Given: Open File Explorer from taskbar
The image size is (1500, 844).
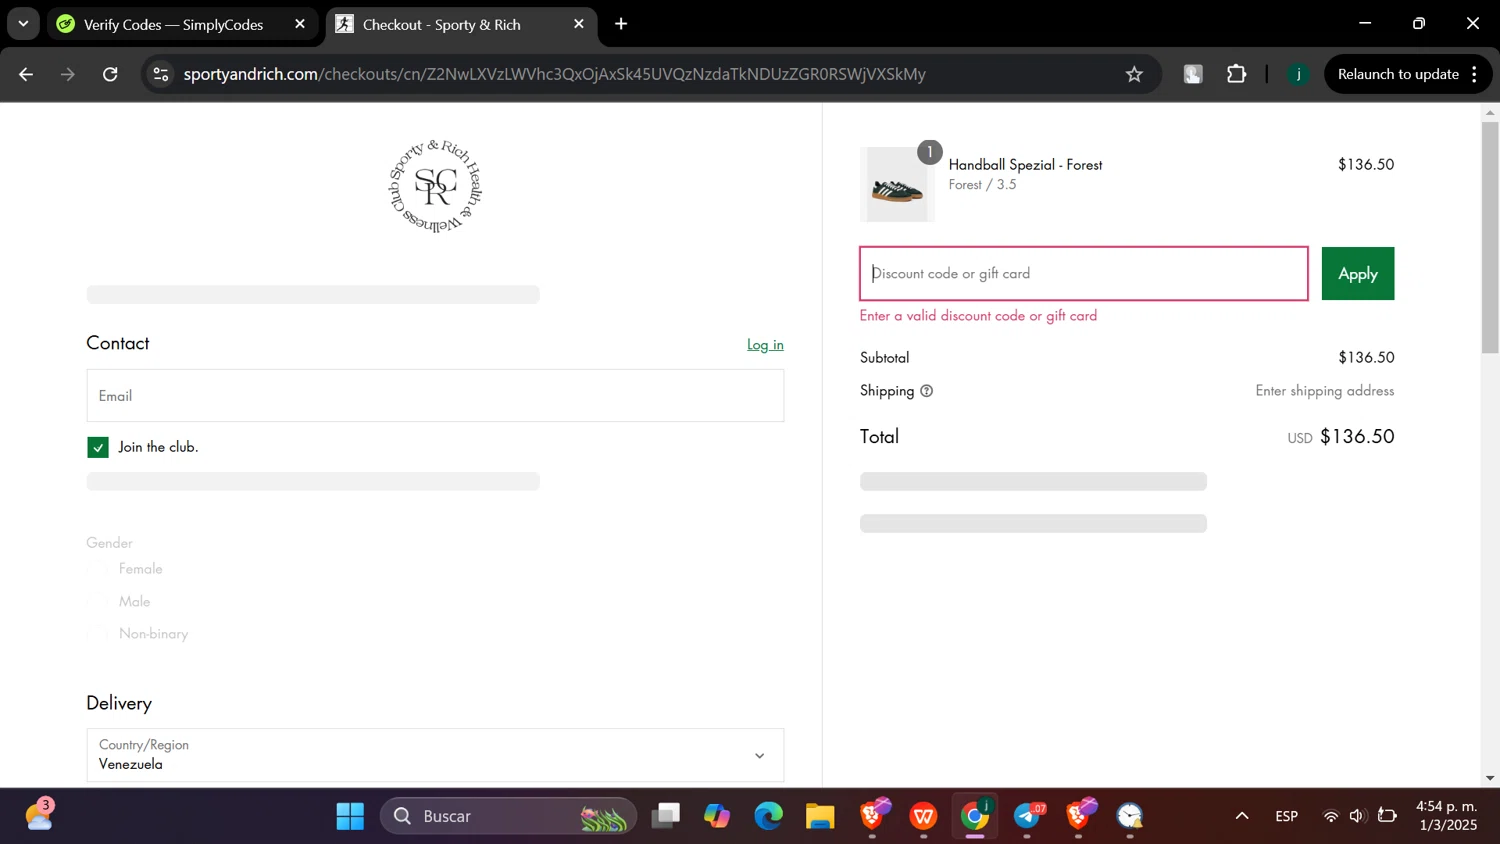Looking at the screenshot, I should tap(820, 817).
